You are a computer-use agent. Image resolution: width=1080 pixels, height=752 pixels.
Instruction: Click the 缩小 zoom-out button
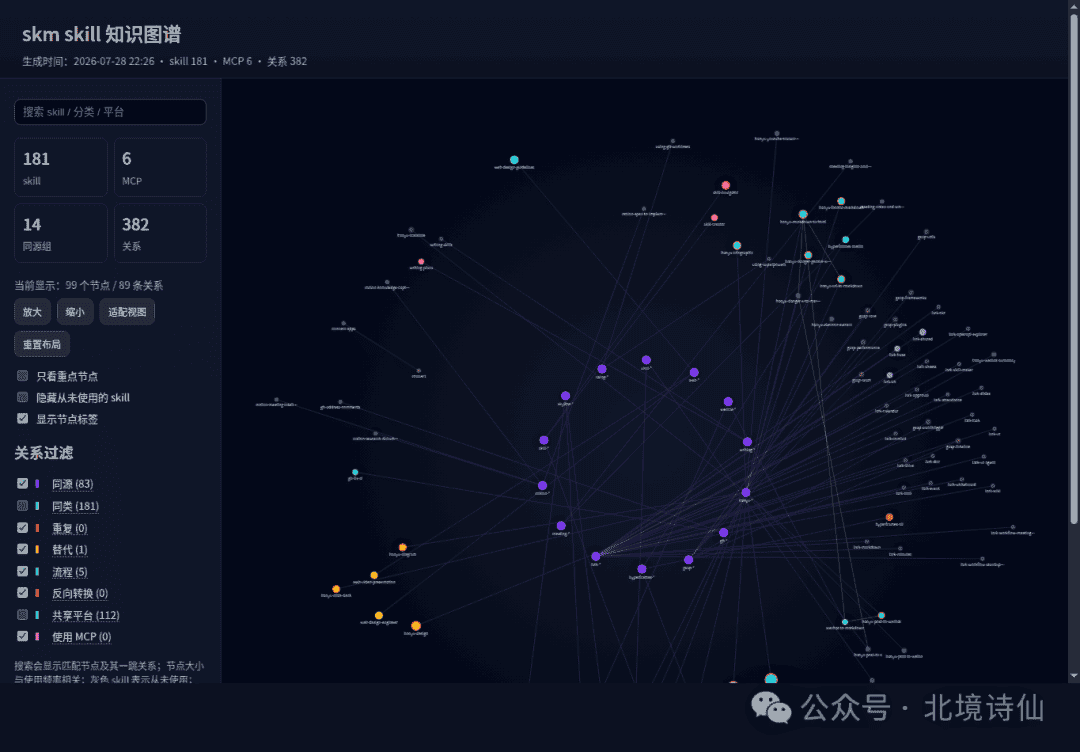coord(75,312)
